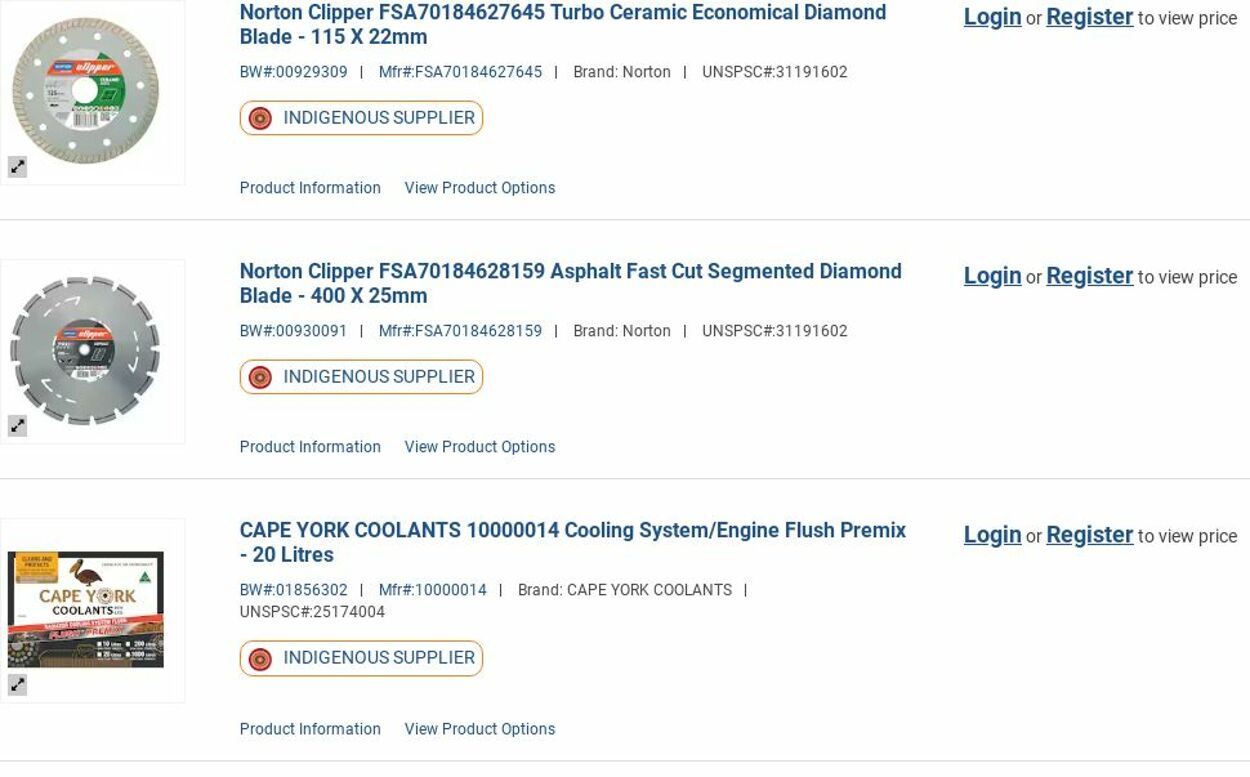Screen dimensions: 1250x777
Task: Open Norton Clipper Turbo Ceramic blade title
Action: click(562, 24)
